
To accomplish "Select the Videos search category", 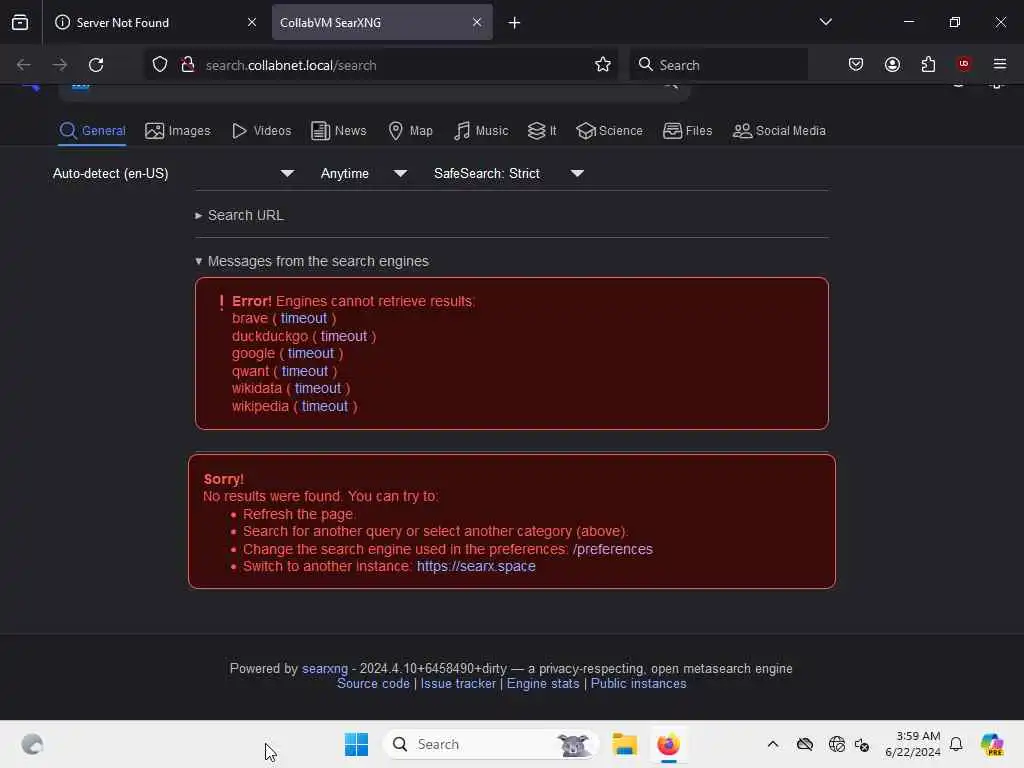I will pyautogui.click(x=261, y=131).
